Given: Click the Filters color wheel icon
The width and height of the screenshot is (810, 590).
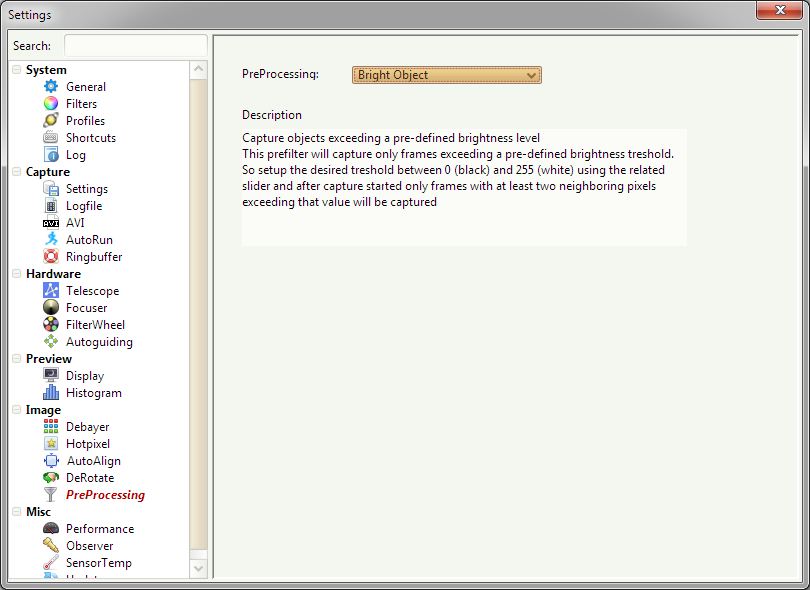Looking at the screenshot, I should tap(51, 103).
